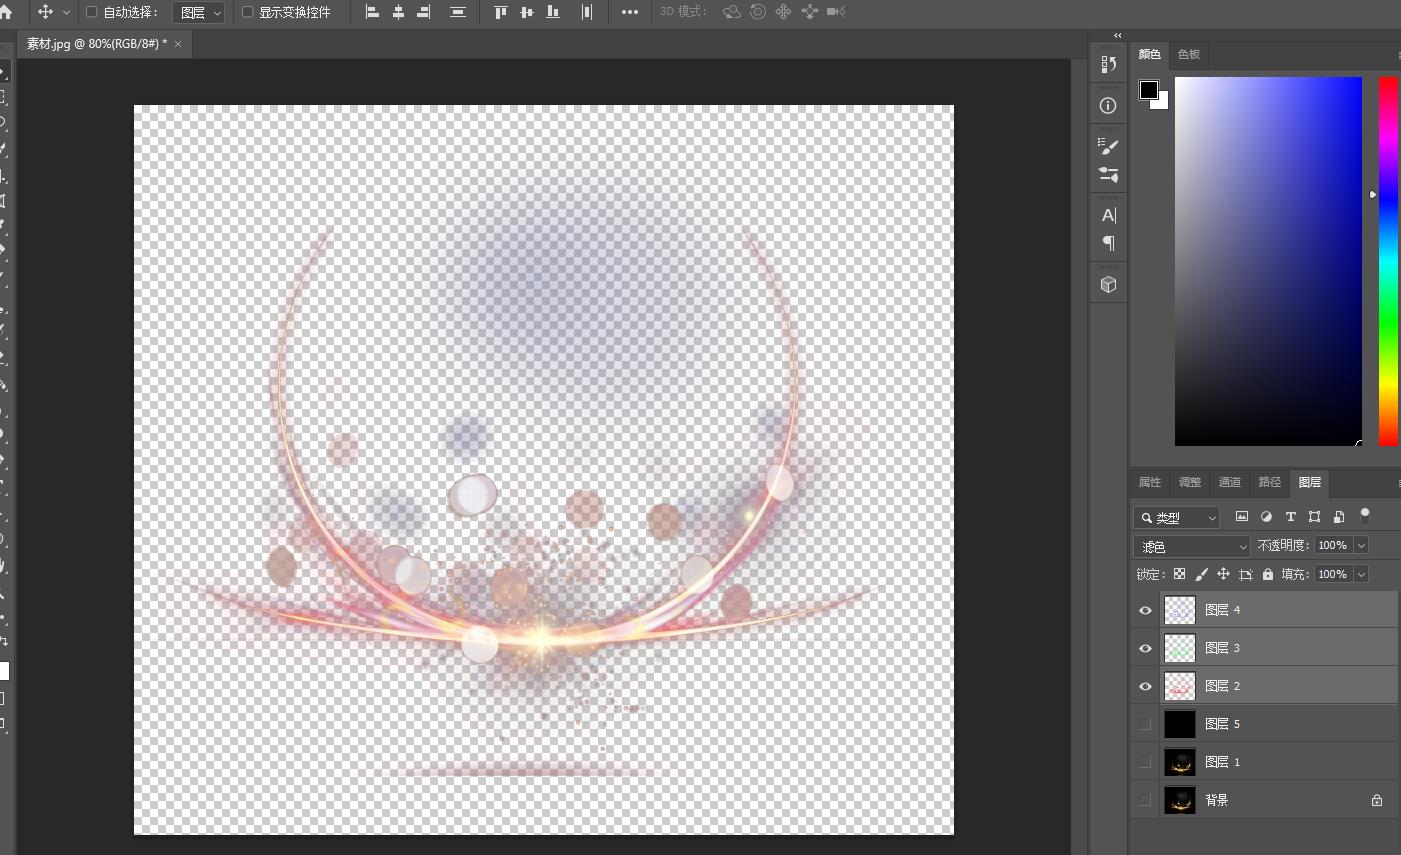This screenshot has height=855, width=1401.
Task: Close the 素材.jpg document tab
Action: click(x=178, y=44)
